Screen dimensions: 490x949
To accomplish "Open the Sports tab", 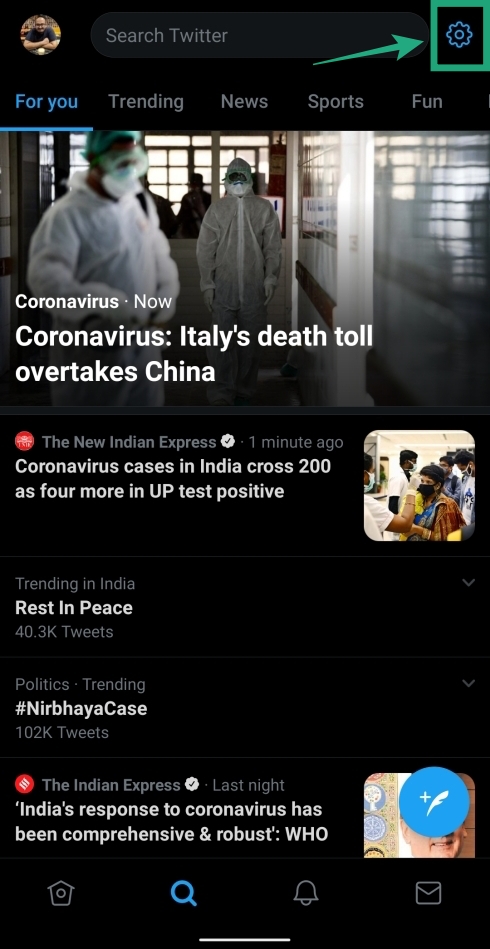I will [x=336, y=102].
